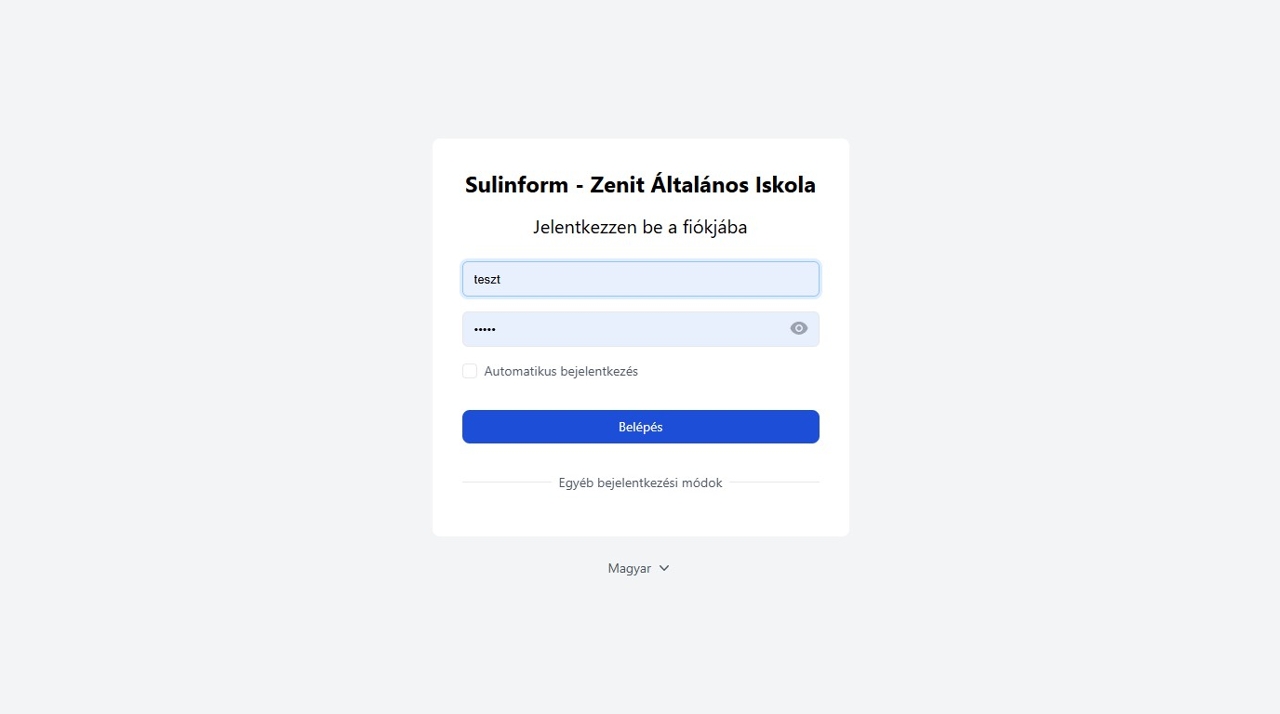Click the Automatikus bejelentkezés label text
This screenshot has width=1280, height=714.
click(x=560, y=371)
